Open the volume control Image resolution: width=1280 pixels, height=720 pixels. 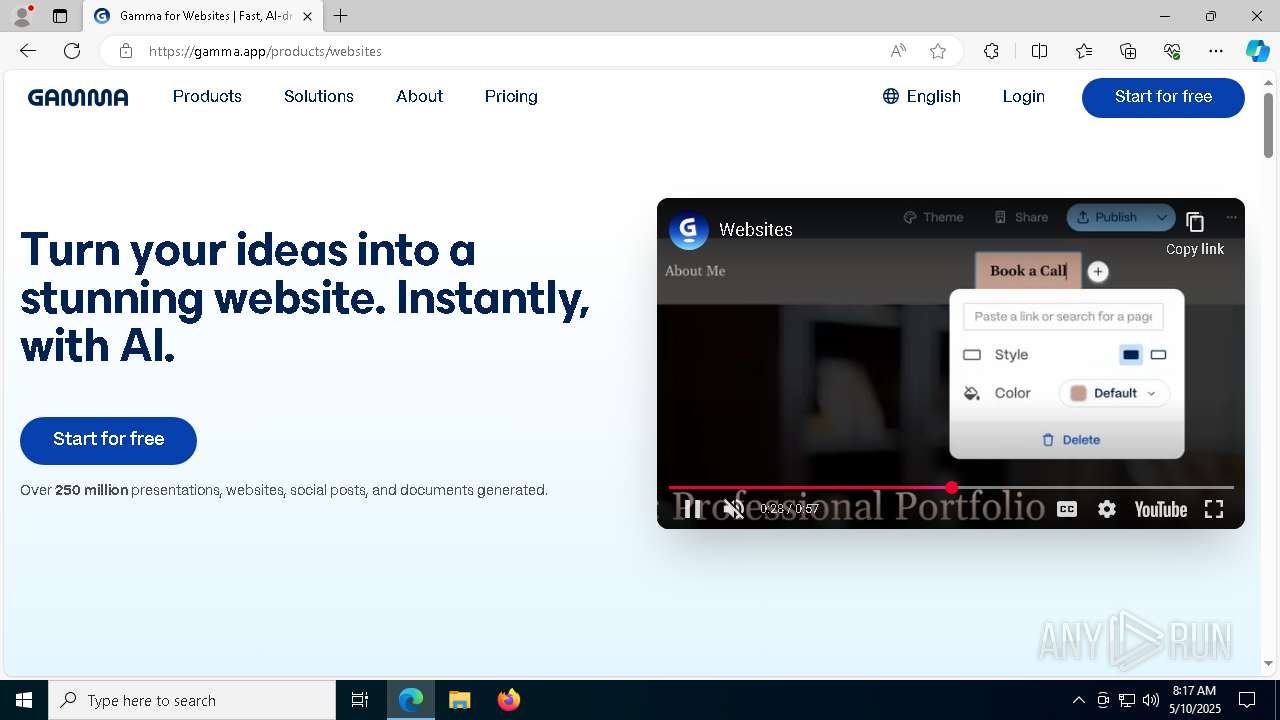pyautogui.click(x=1151, y=700)
